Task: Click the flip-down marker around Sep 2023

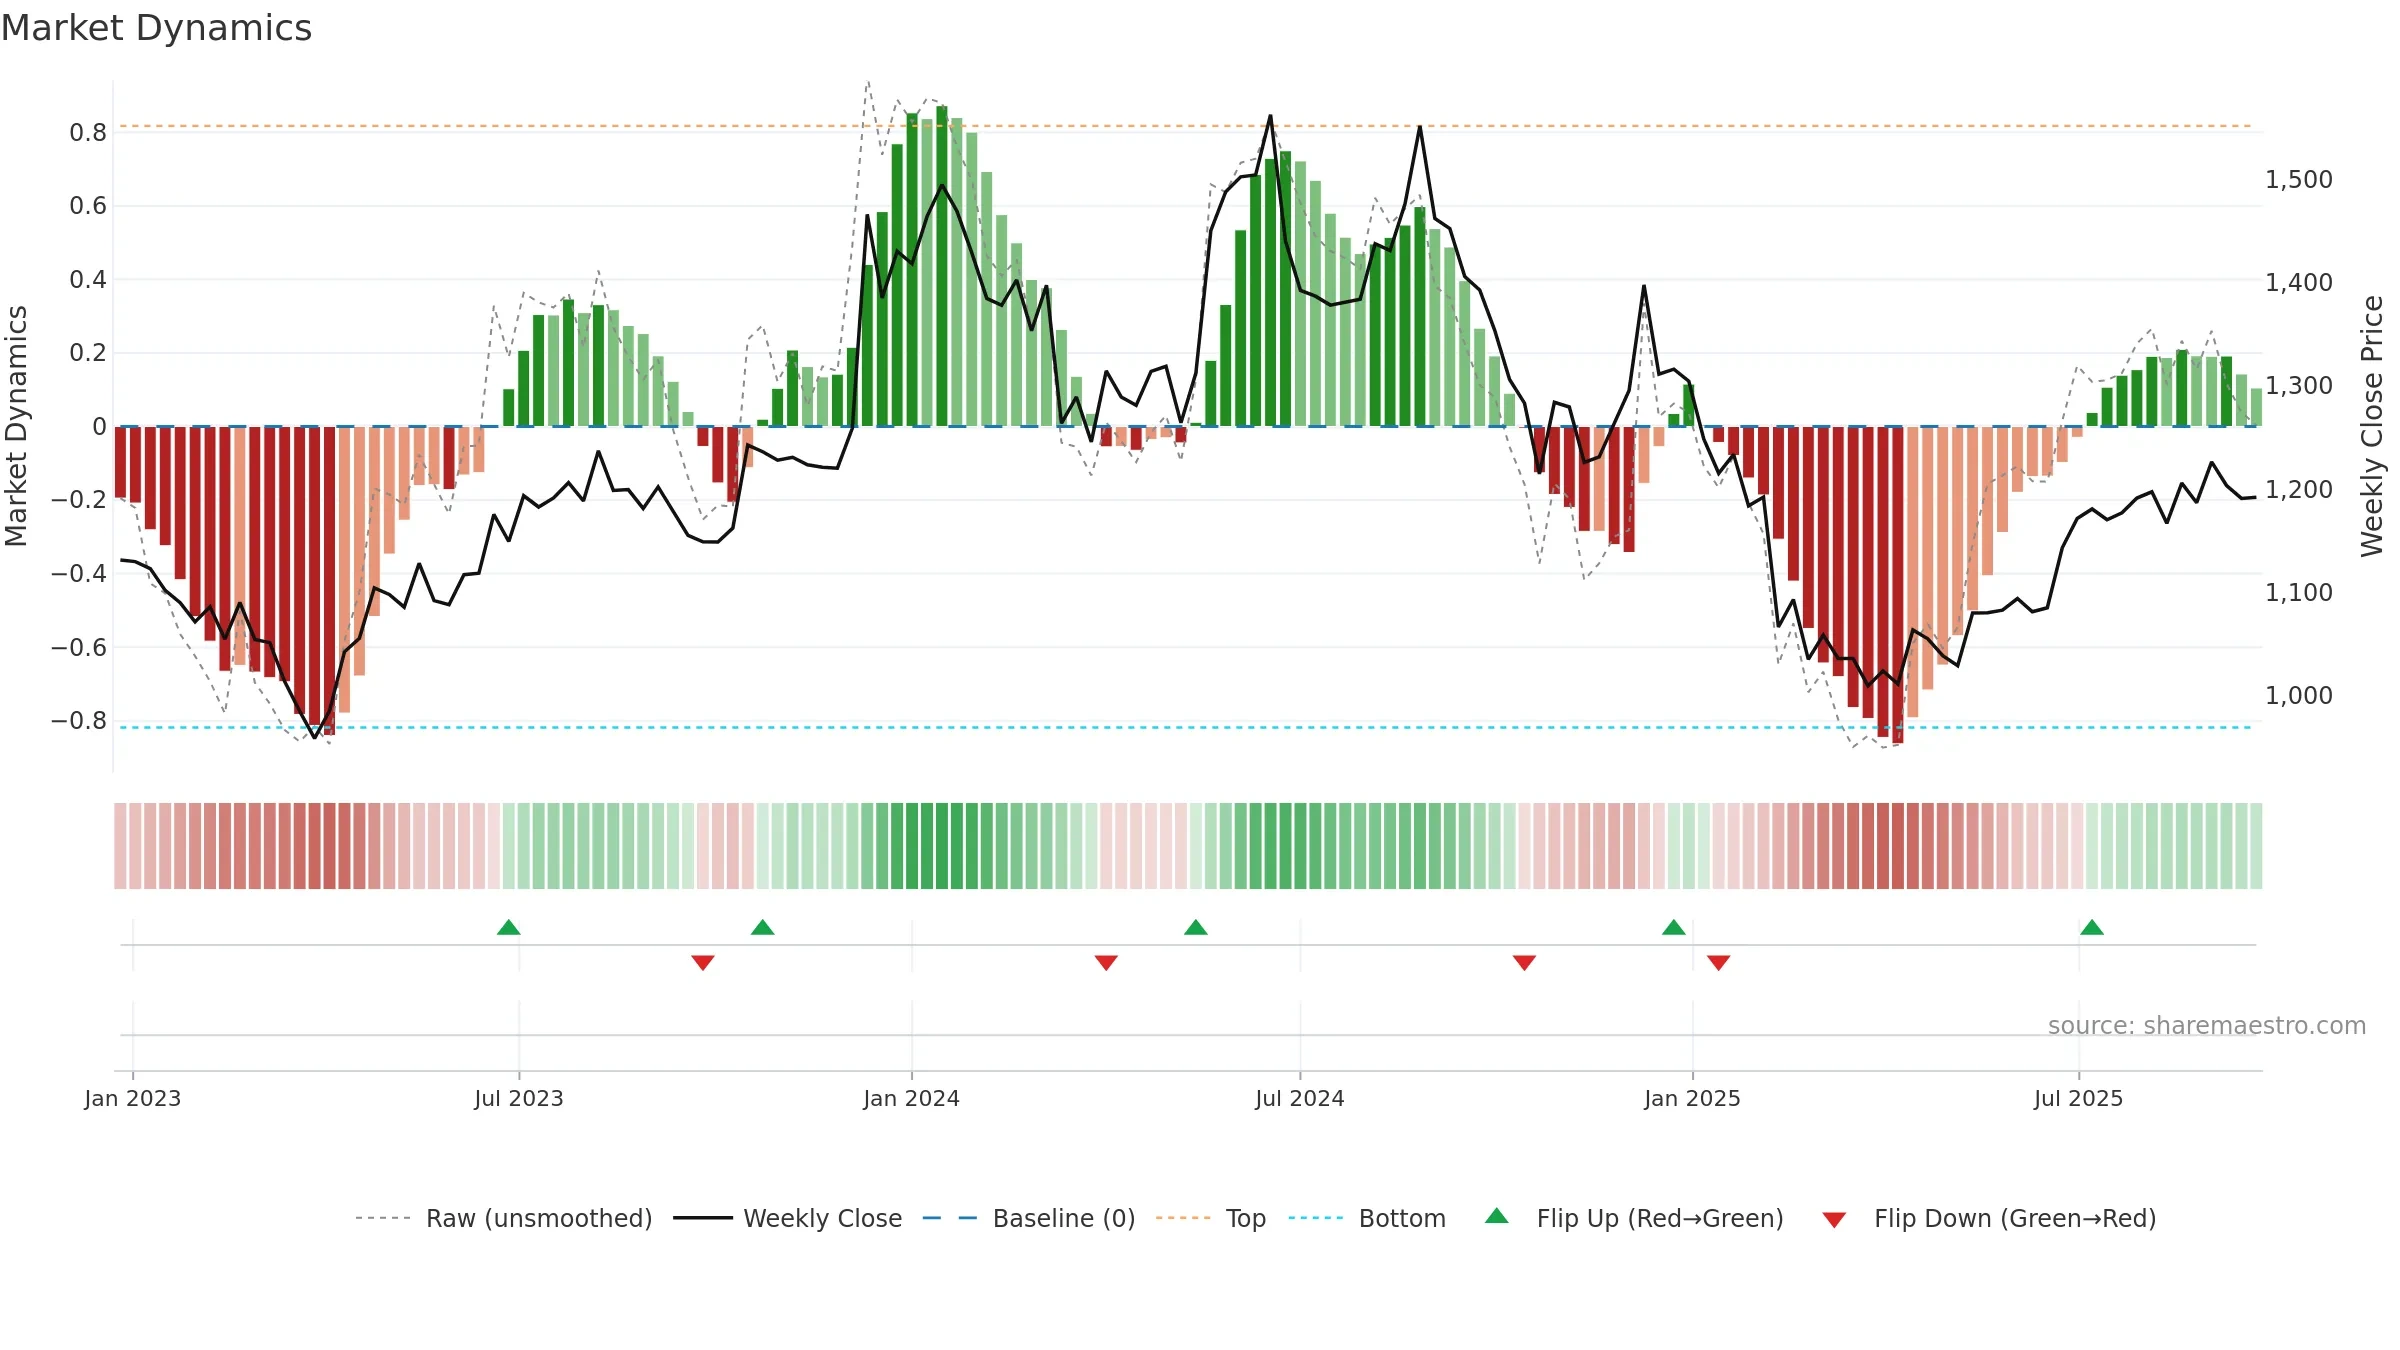Action: [x=703, y=963]
